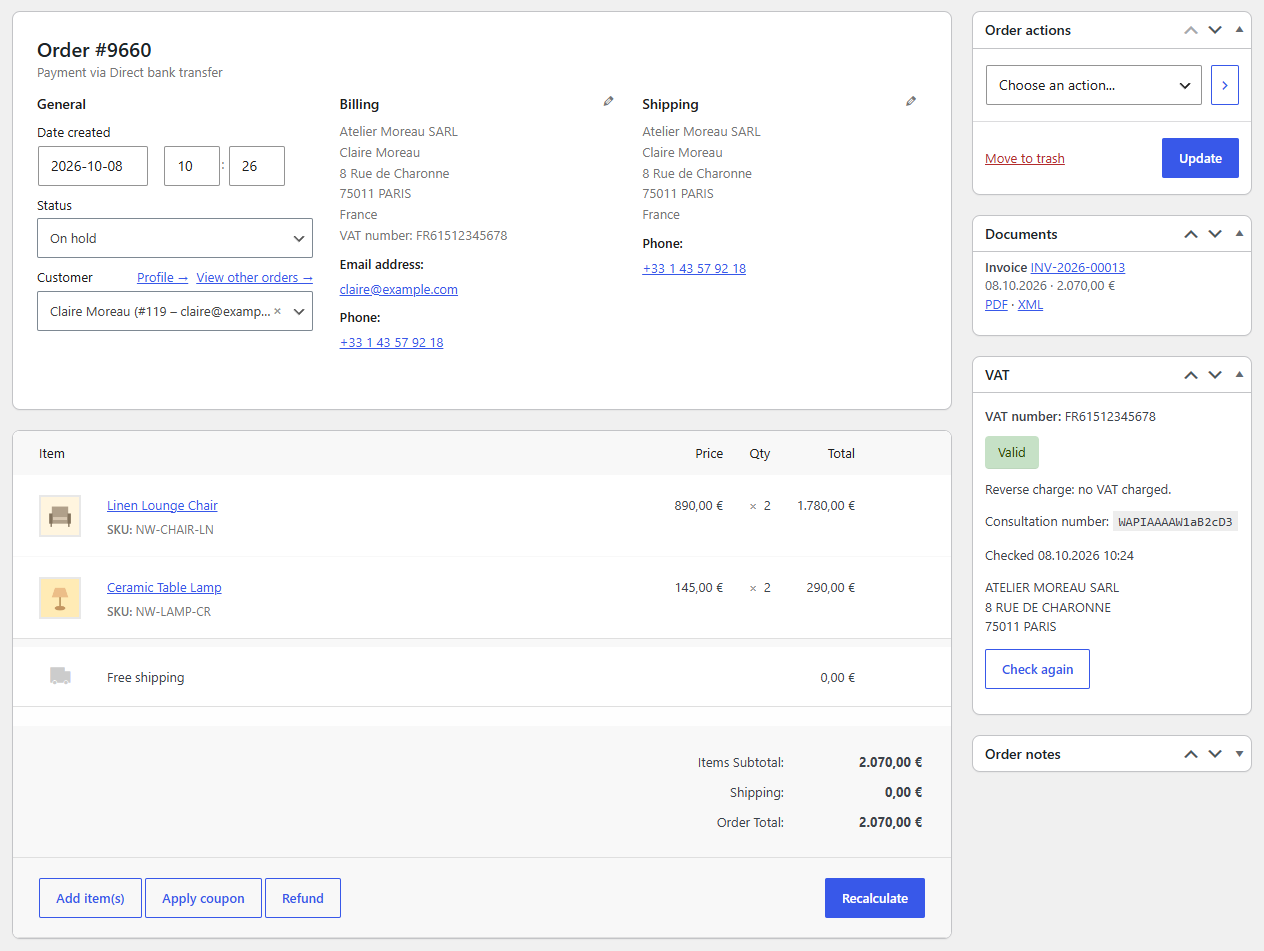Viewport: 1264px width, 951px height.
Task: Open invoice INV-2026-00013
Action: coord(1078,267)
